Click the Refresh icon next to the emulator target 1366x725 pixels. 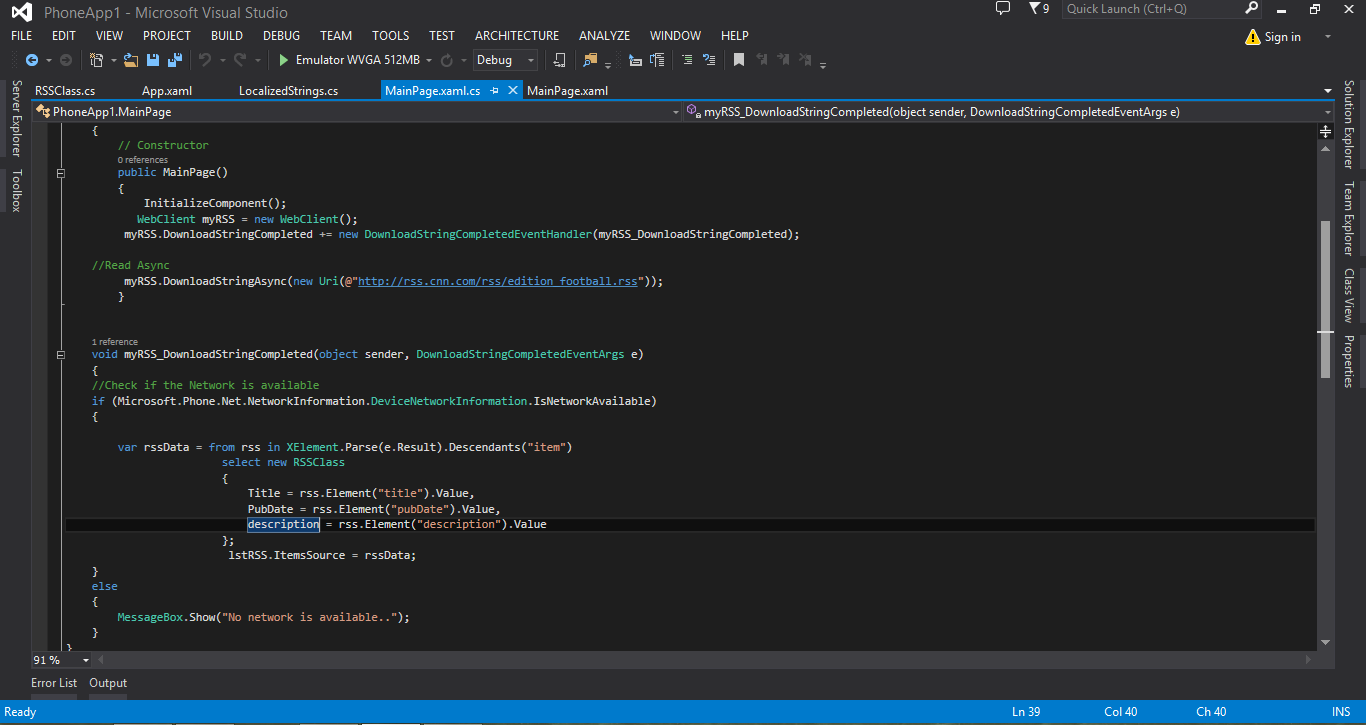[446, 60]
